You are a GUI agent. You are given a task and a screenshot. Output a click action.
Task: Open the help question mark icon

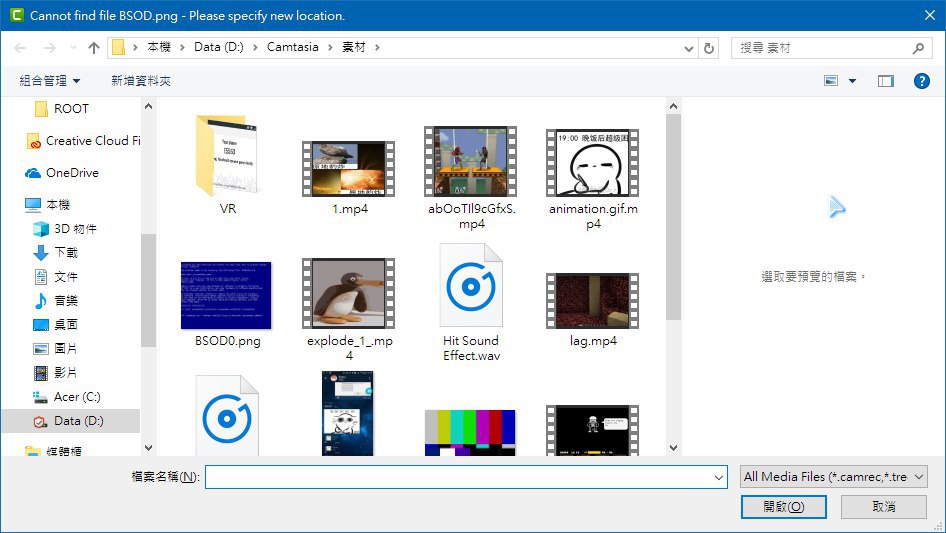point(921,81)
